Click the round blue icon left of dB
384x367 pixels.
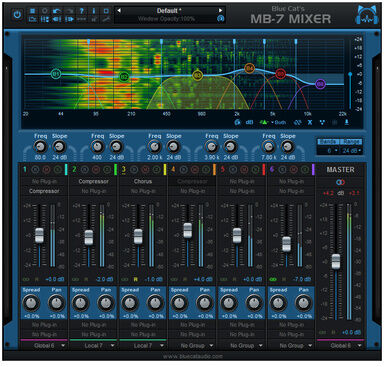click(x=237, y=122)
